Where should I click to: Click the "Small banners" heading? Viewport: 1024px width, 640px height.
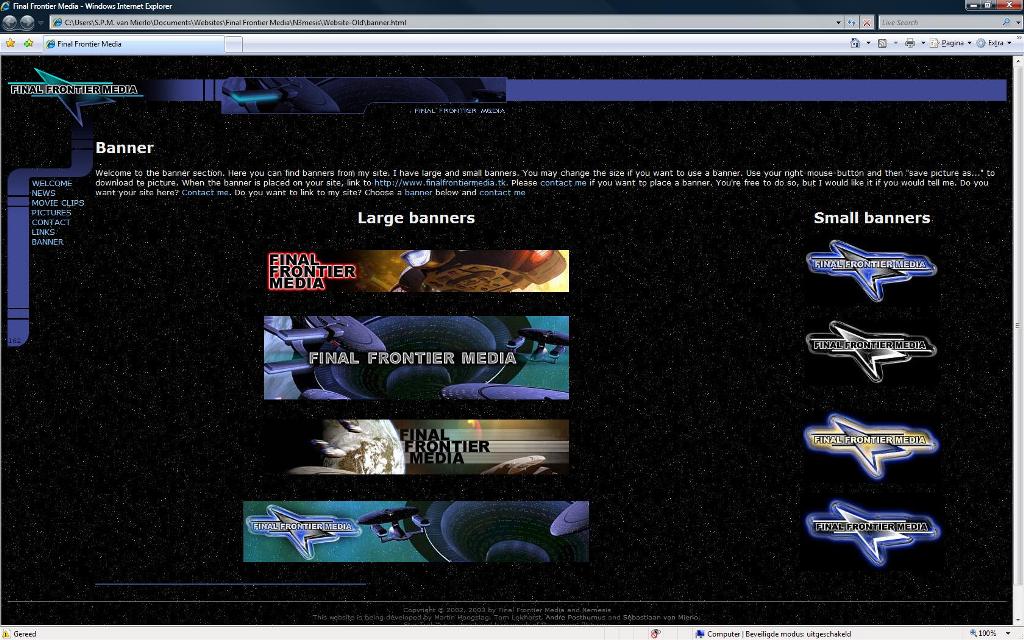click(x=872, y=218)
